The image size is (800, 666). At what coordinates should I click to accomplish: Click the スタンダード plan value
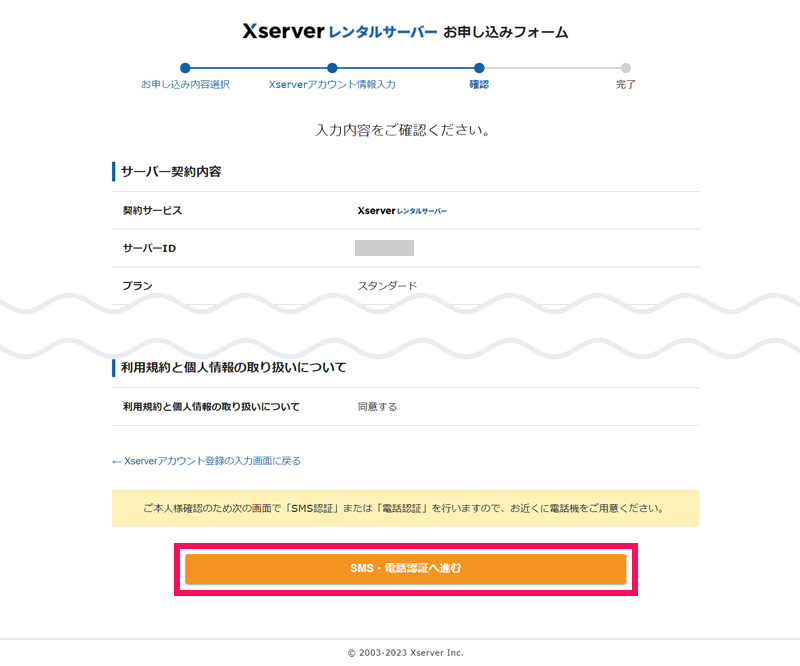click(x=387, y=286)
